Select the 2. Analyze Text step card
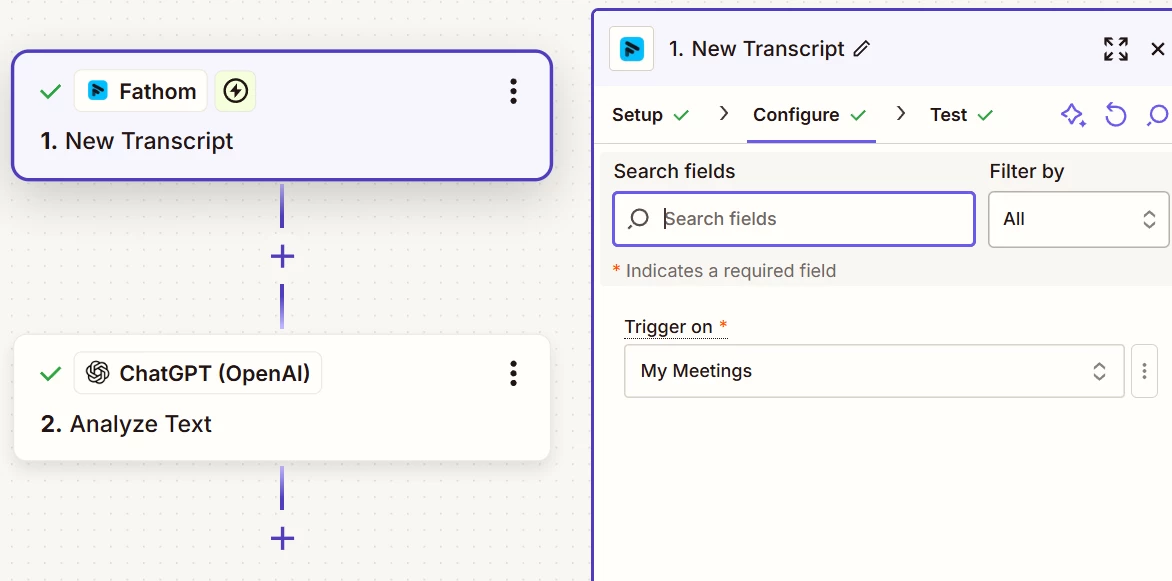The height and width of the screenshot is (581, 1172). coord(282,397)
